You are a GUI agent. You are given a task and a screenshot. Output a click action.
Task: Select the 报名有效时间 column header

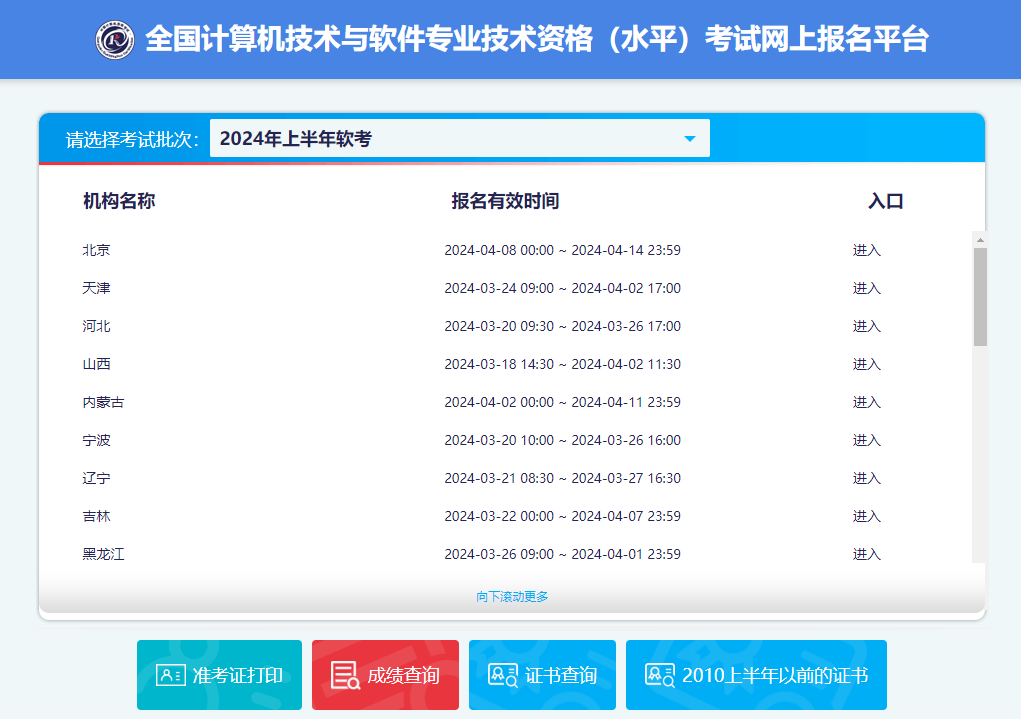(504, 200)
